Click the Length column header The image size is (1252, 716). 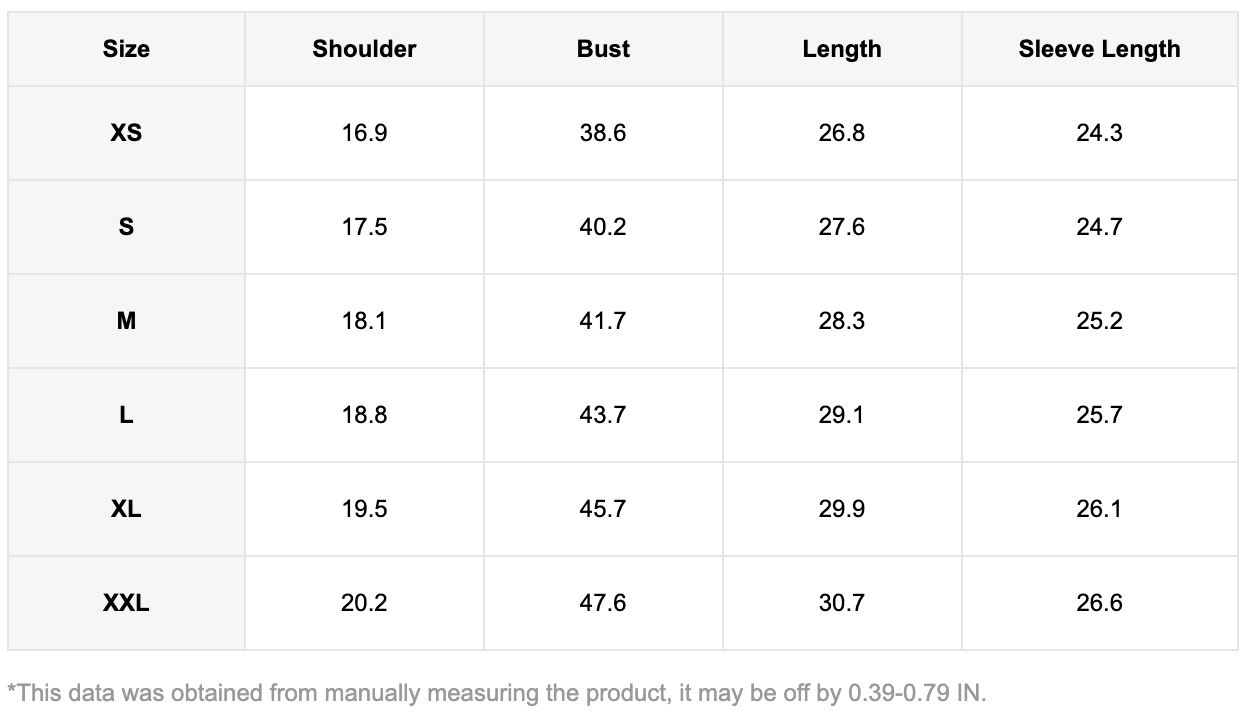842,49
